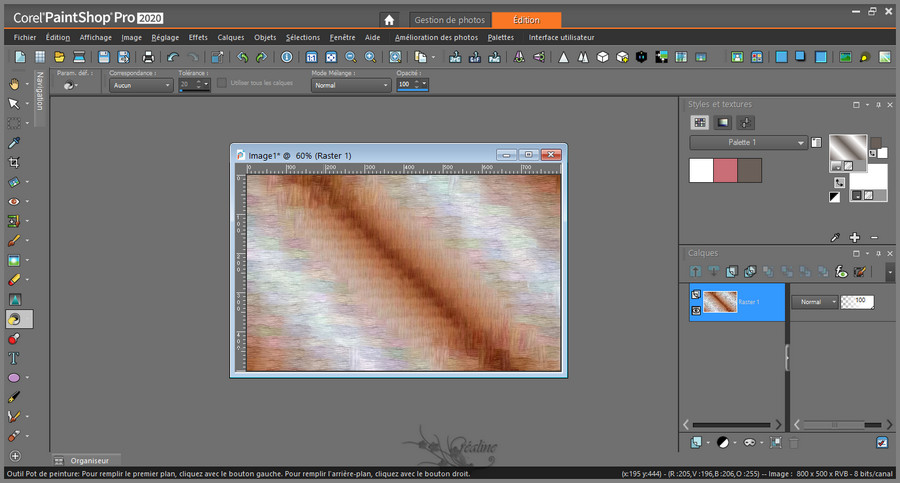Open the Effets menu
Viewport: 900px width, 483px height.
pos(198,37)
